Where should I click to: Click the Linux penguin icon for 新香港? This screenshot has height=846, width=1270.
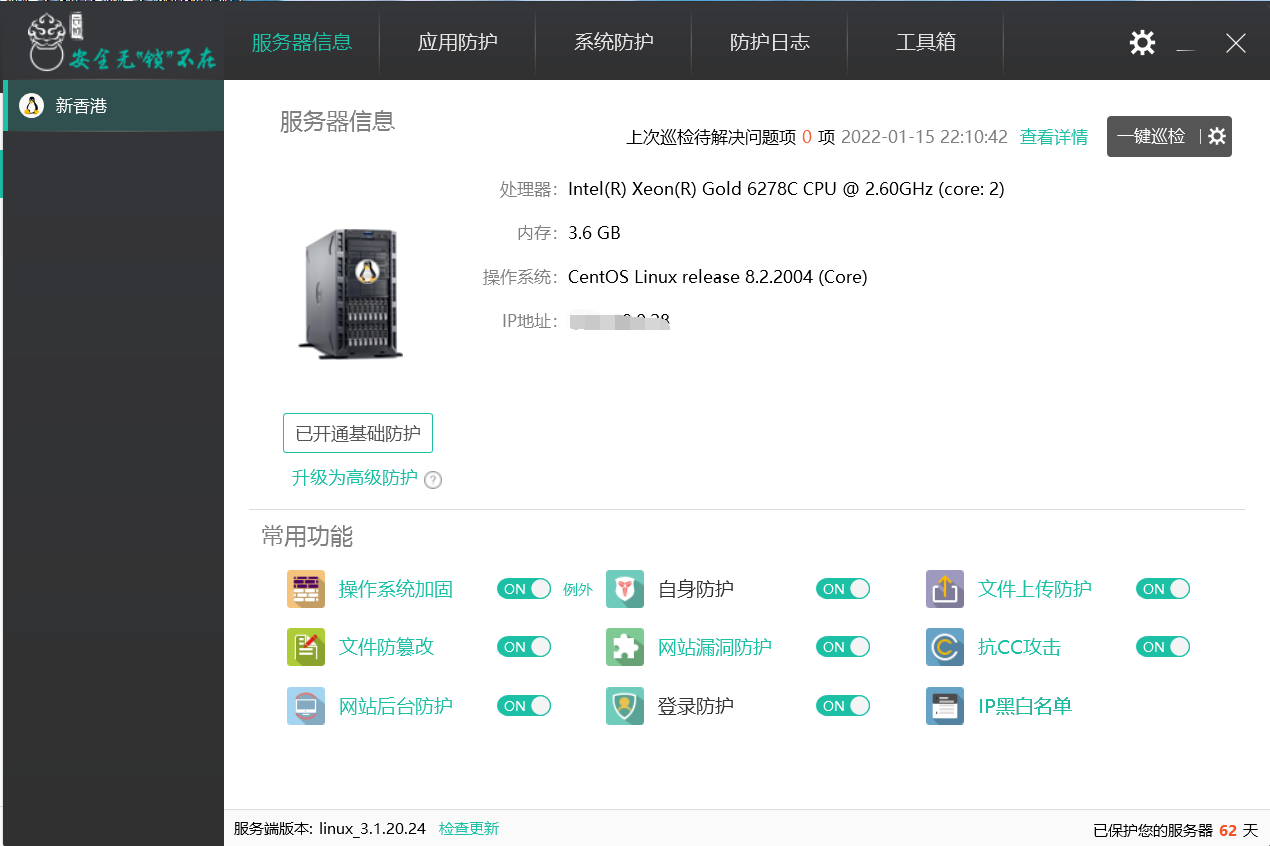coord(31,106)
